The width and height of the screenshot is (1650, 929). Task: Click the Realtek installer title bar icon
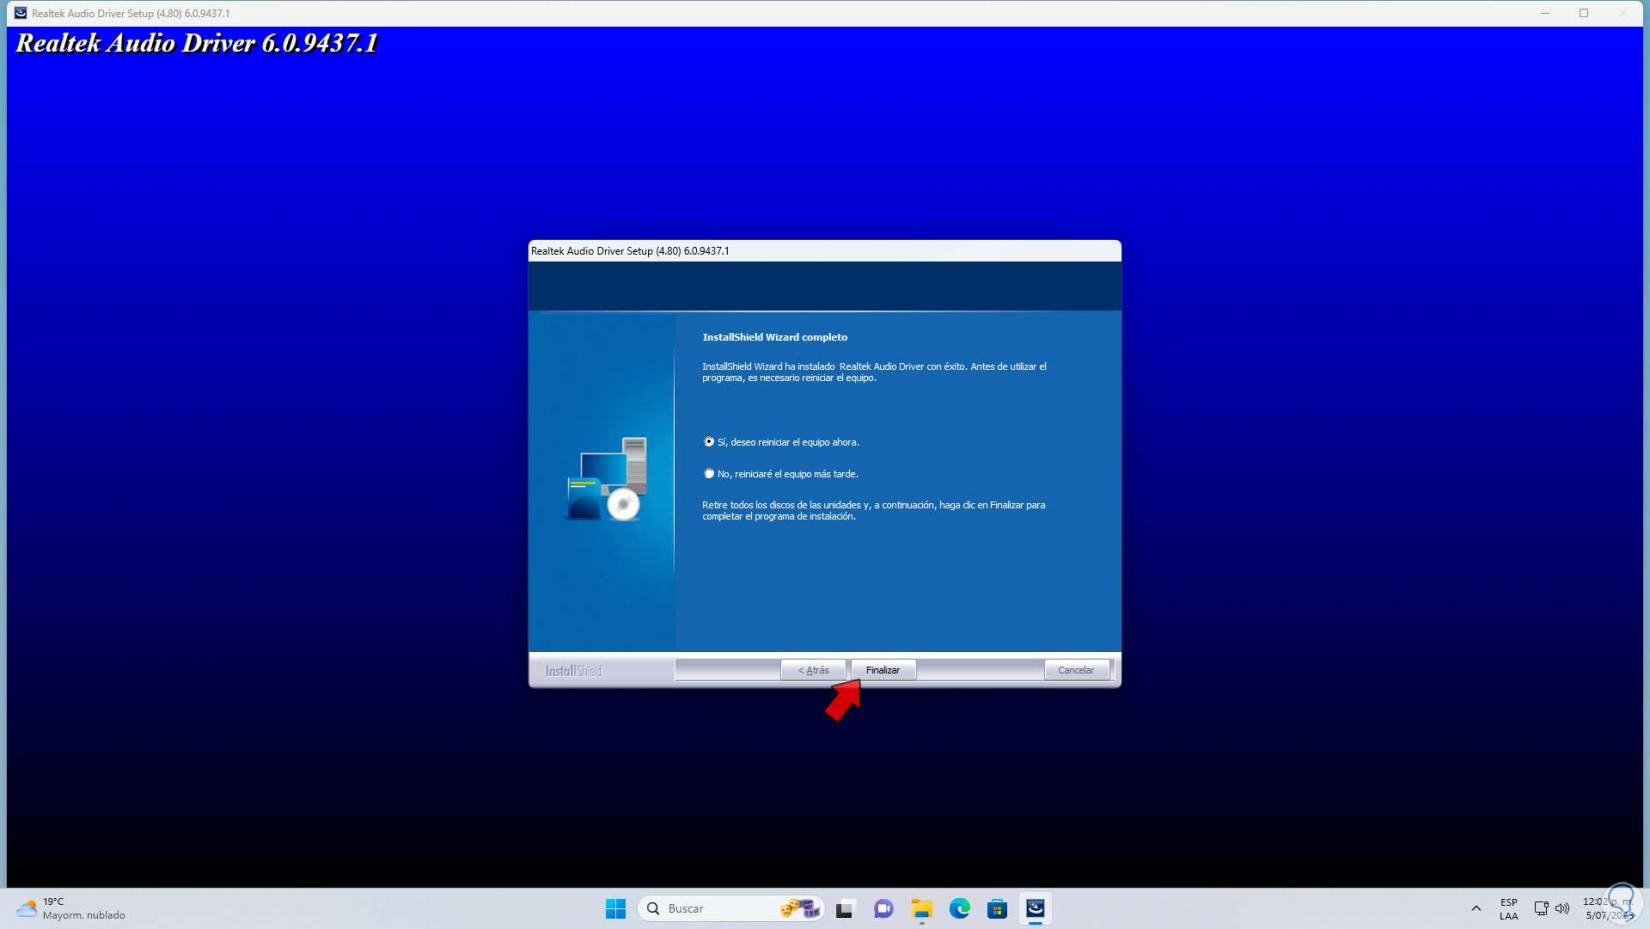20,13
